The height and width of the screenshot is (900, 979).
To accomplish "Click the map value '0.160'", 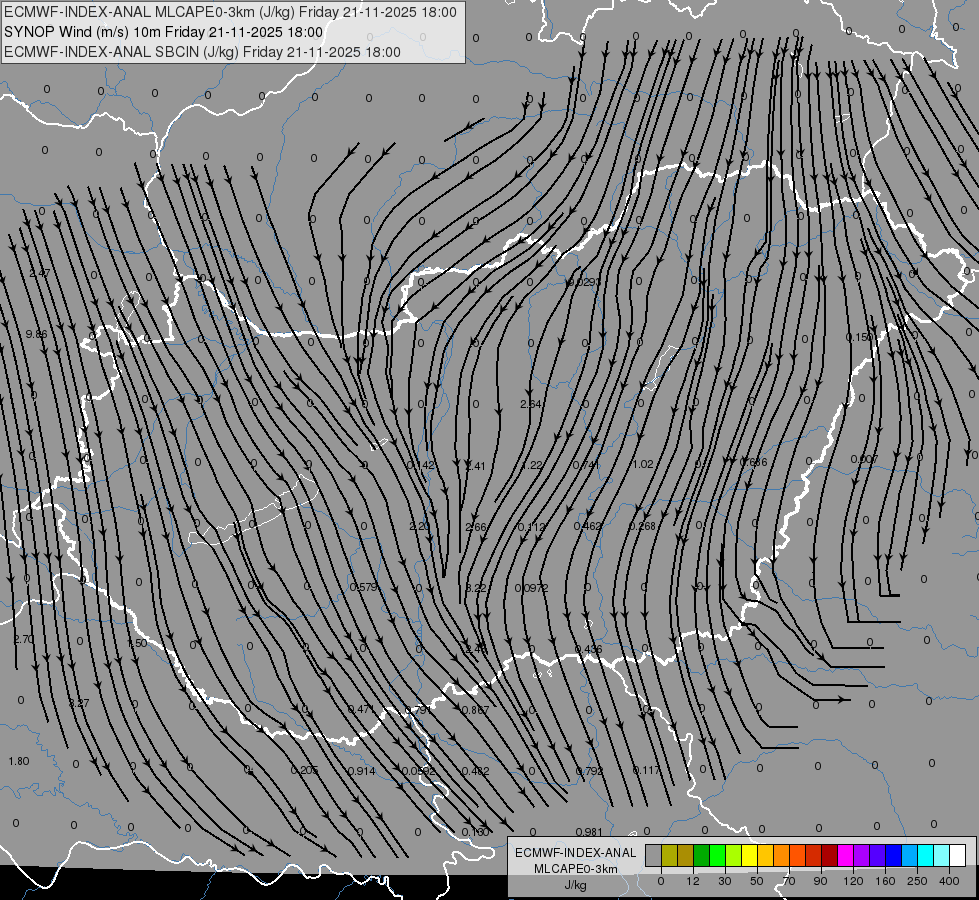I will pyautogui.click(x=475, y=832).
